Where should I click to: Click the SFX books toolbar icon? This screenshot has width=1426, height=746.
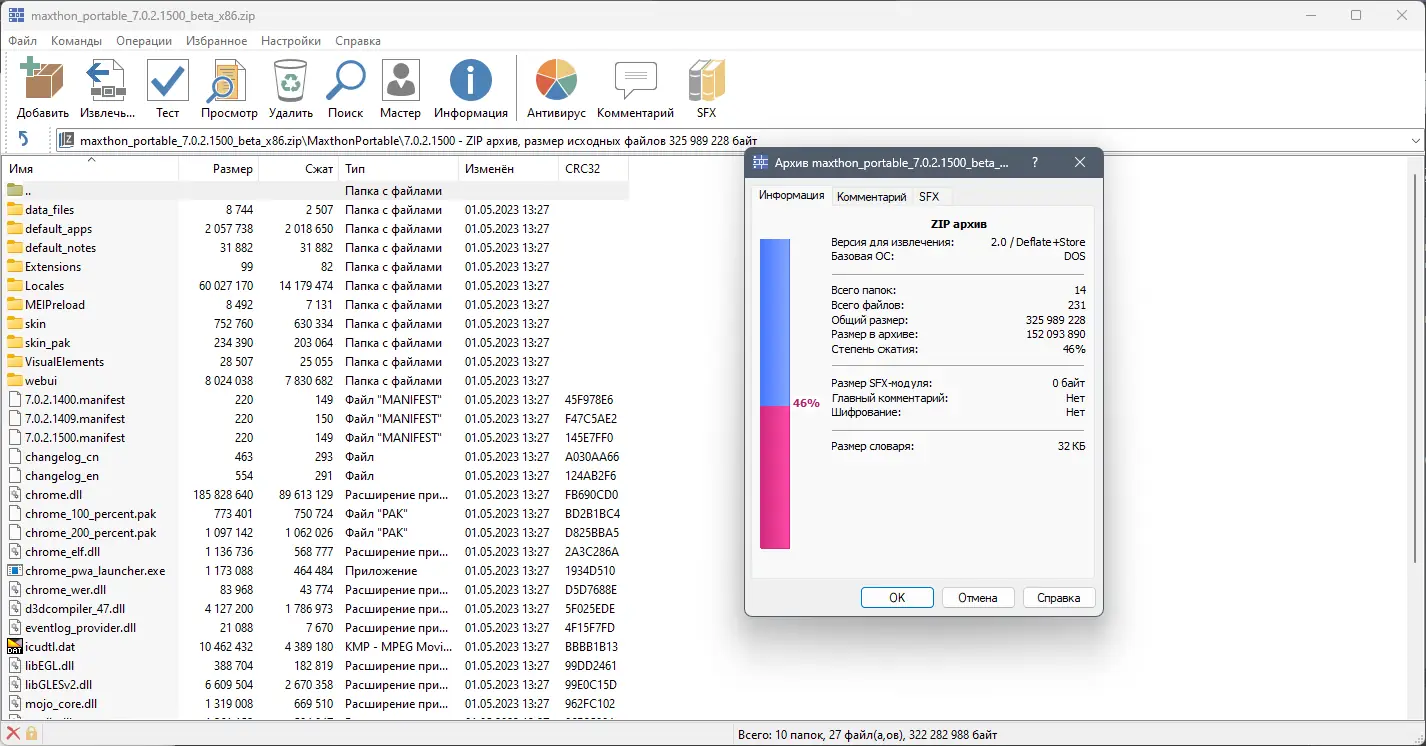tap(707, 80)
